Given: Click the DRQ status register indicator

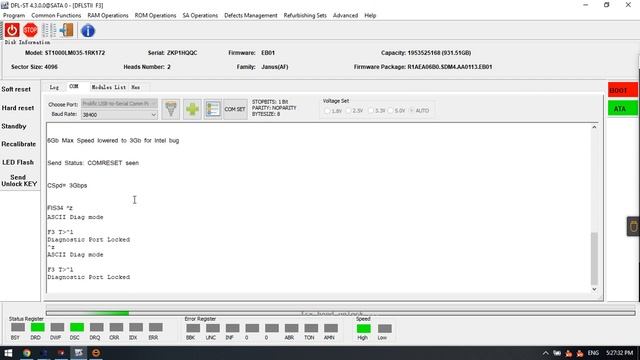Looking at the screenshot, I should [x=96, y=327].
